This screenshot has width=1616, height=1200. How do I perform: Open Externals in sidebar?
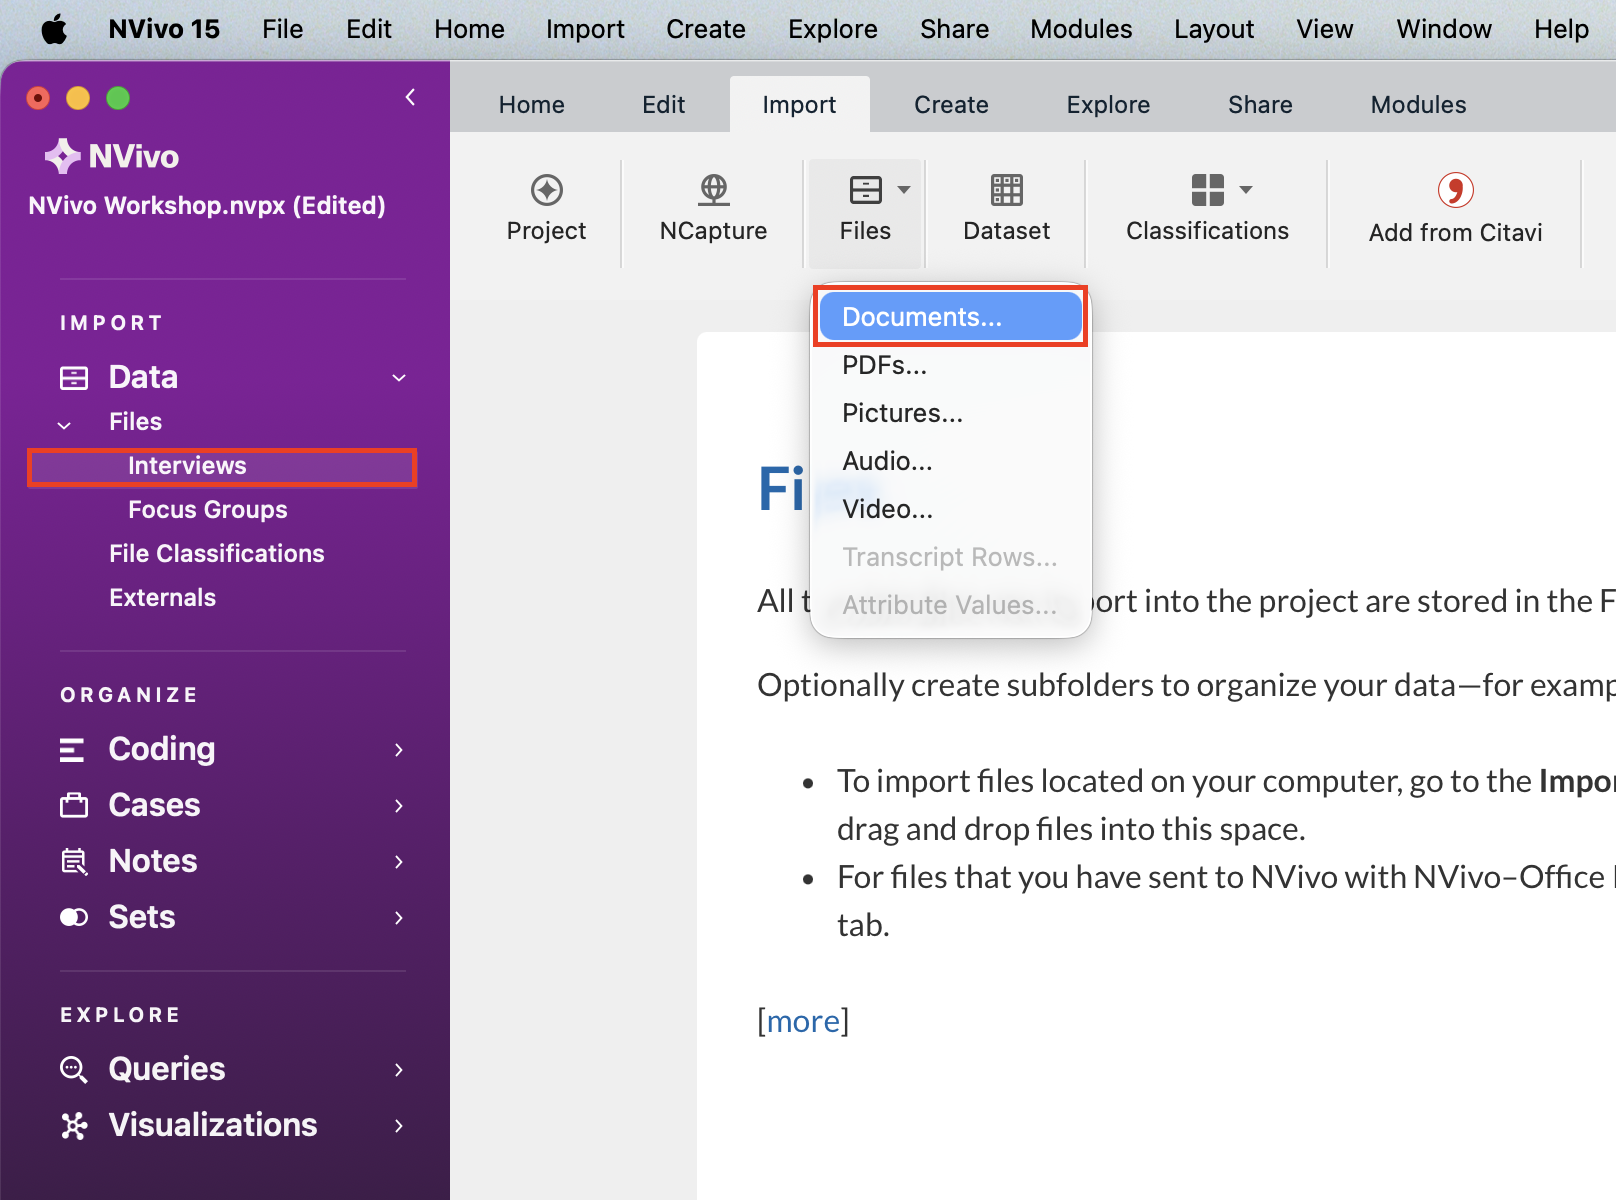point(163,598)
